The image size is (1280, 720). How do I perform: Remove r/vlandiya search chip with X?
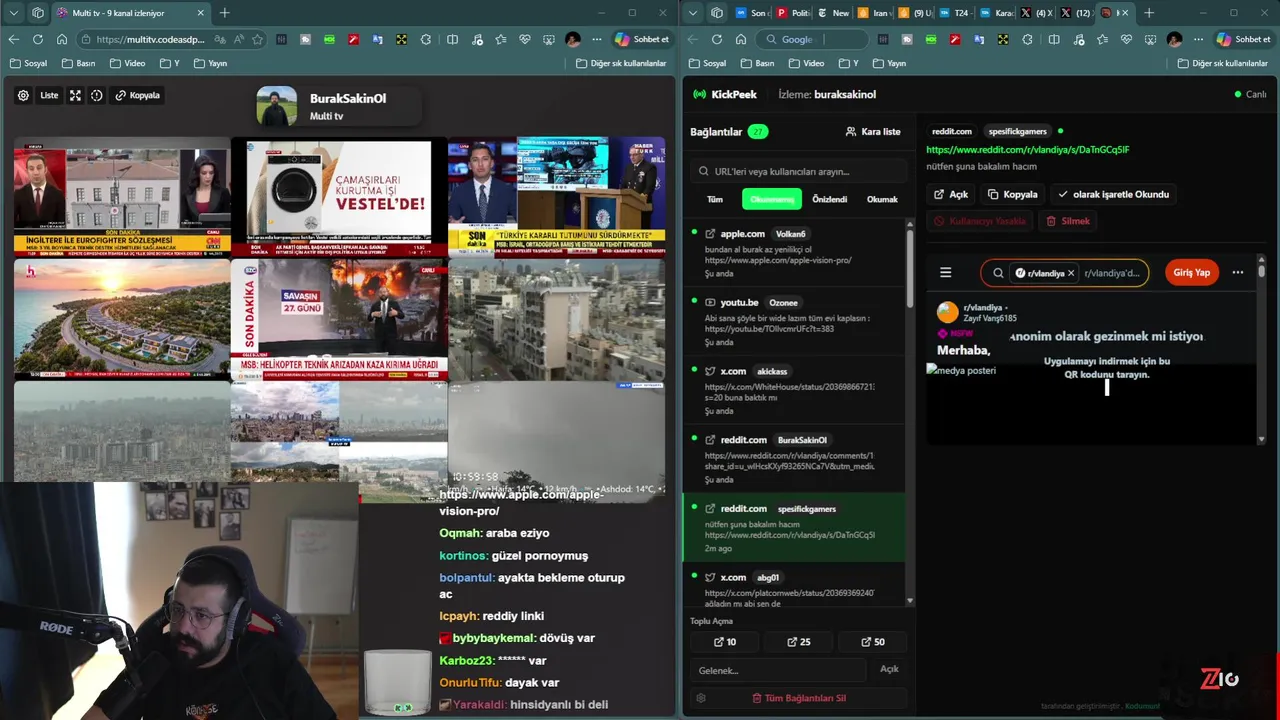(1071, 272)
